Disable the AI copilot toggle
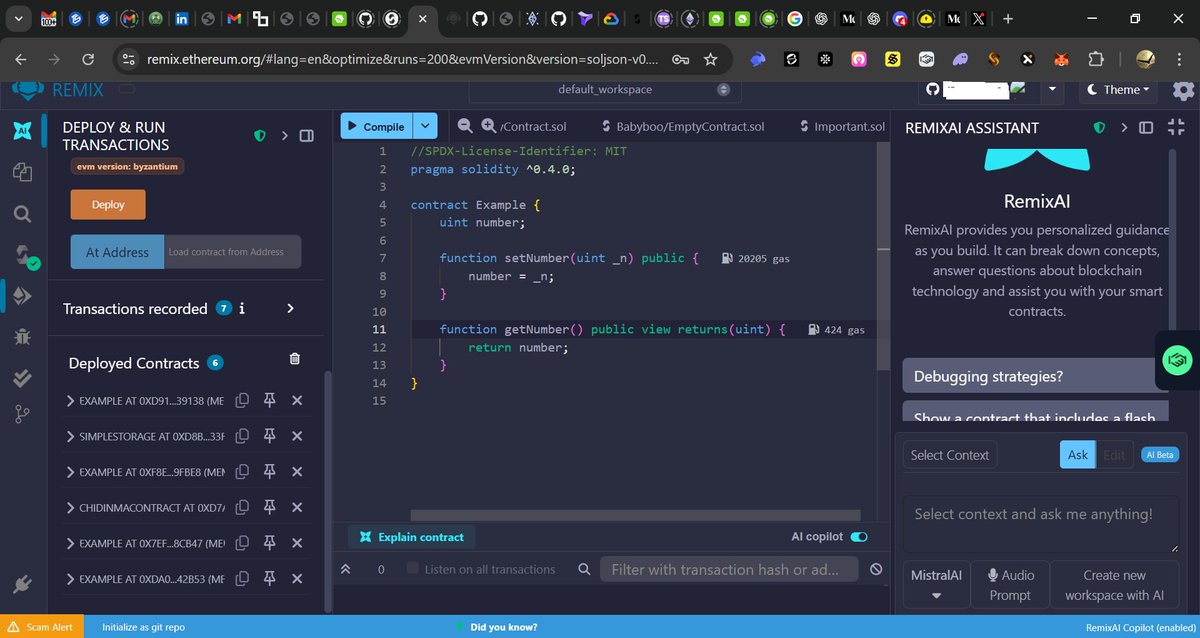 (860, 536)
